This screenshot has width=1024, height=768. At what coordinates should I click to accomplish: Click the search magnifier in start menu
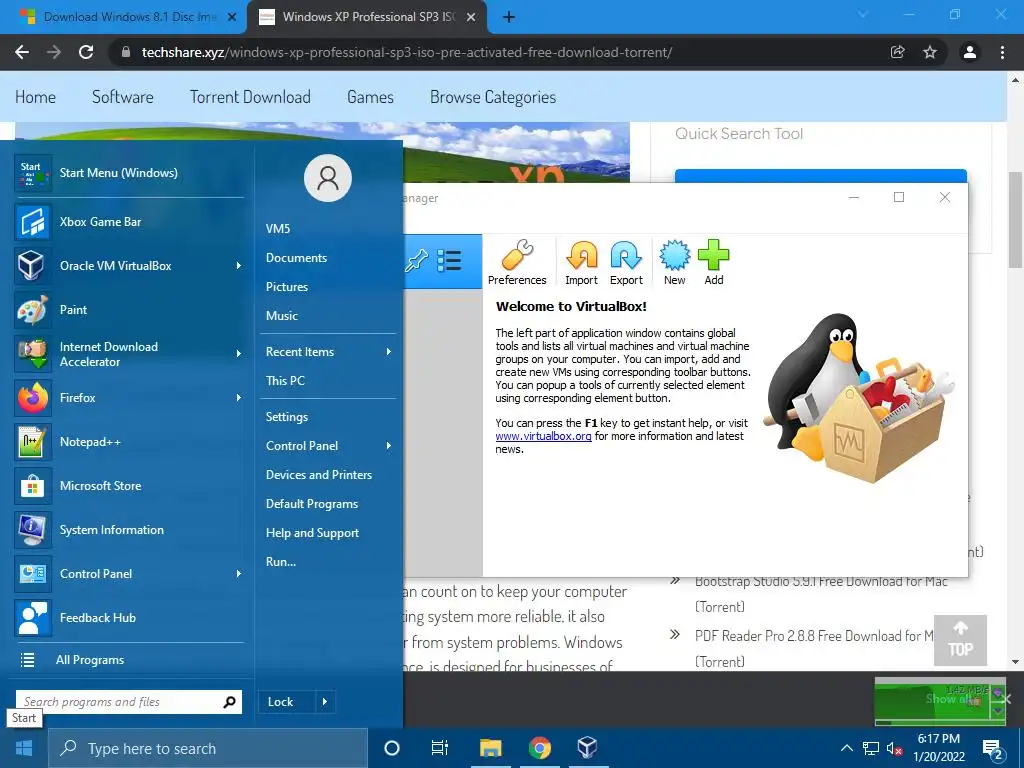point(229,702)
